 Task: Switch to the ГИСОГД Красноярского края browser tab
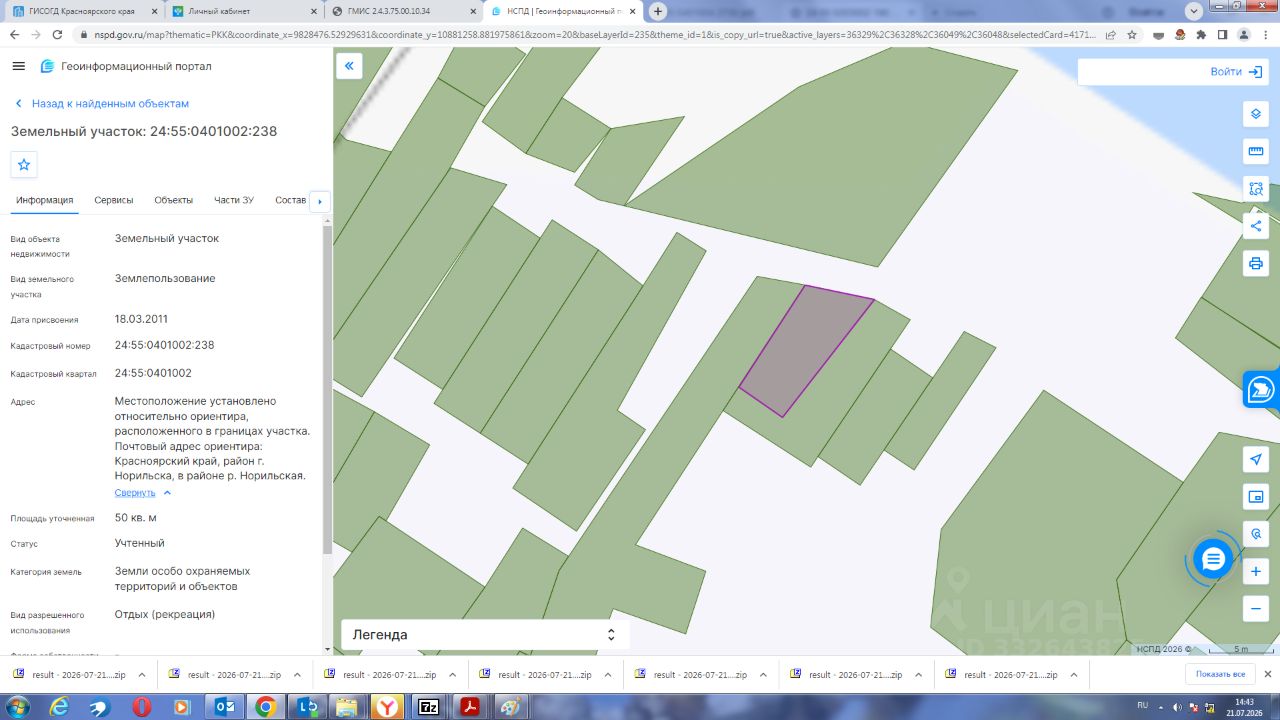click(82, 11)
